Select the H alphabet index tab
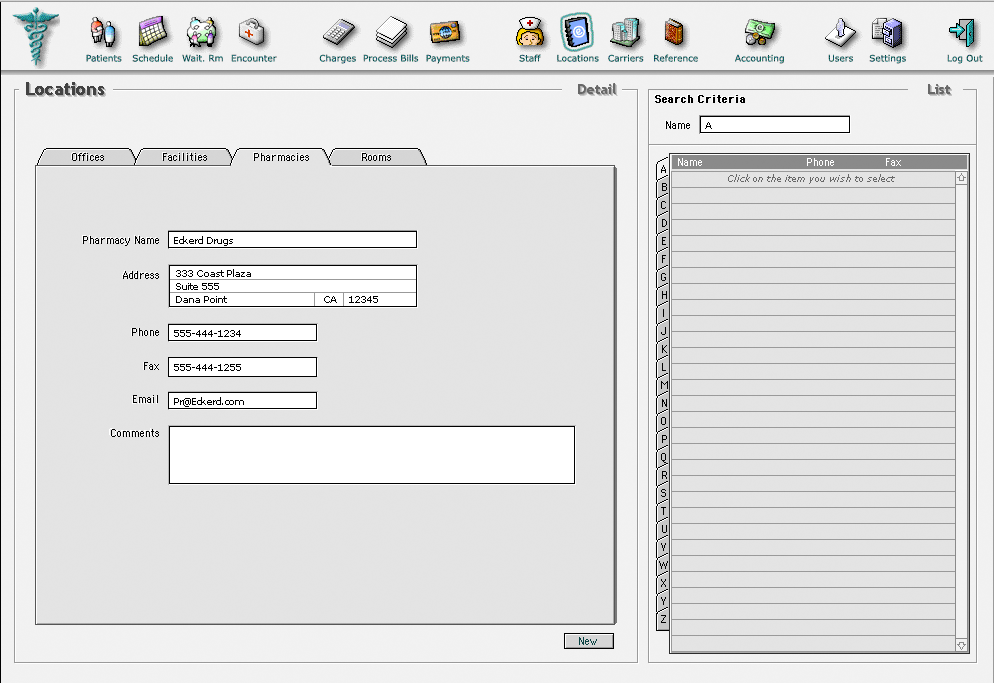994x683 pixels. [663, 295]
